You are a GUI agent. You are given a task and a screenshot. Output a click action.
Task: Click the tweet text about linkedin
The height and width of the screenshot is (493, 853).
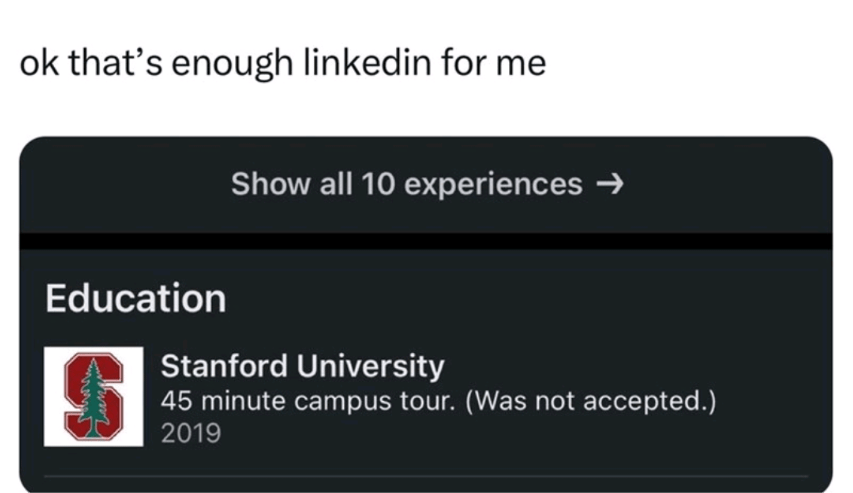click(283, 62)
